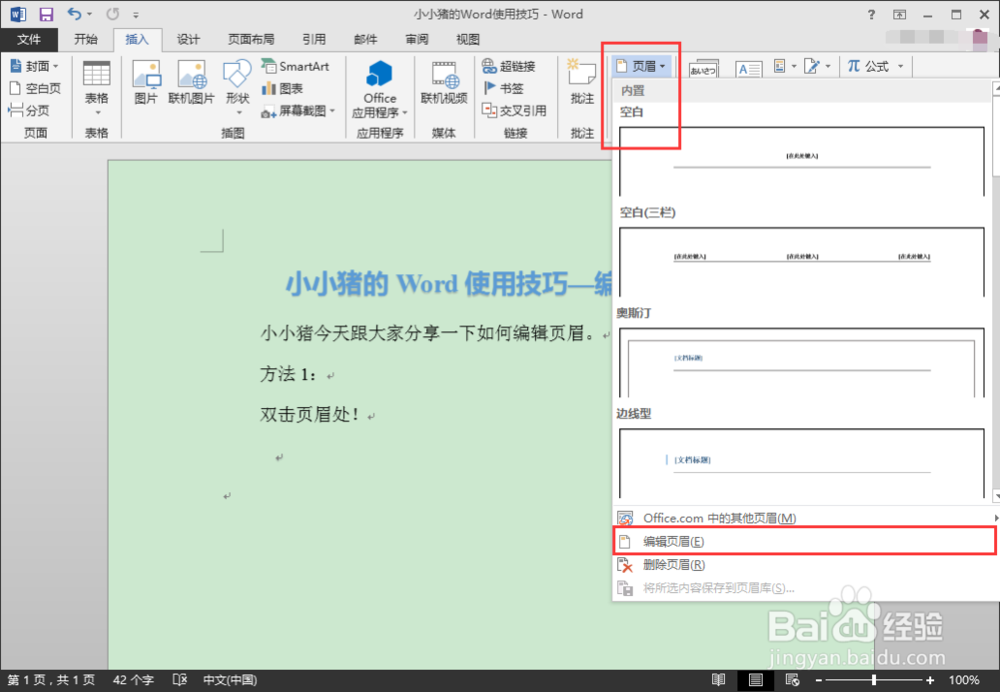
Task: Switch to the 引用 tab
Action: coord(314,40)
